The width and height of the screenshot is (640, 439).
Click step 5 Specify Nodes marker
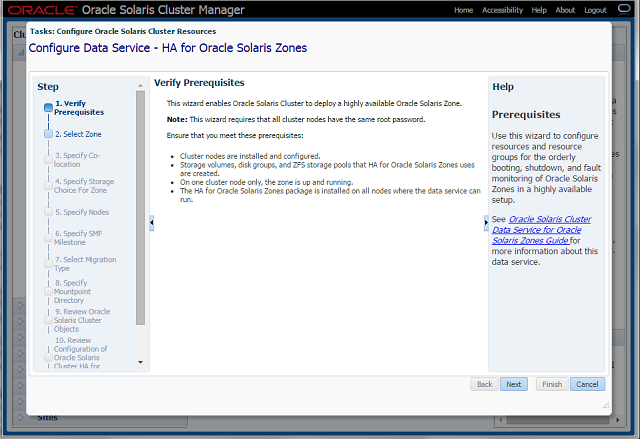coord(48,212)
